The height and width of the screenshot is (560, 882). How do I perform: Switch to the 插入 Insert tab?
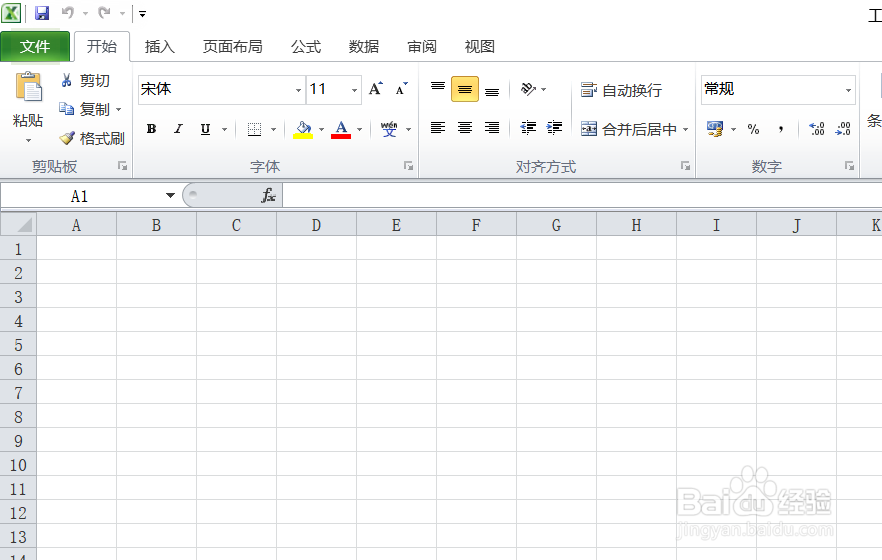pyautogui.click(x=160, y=46)
